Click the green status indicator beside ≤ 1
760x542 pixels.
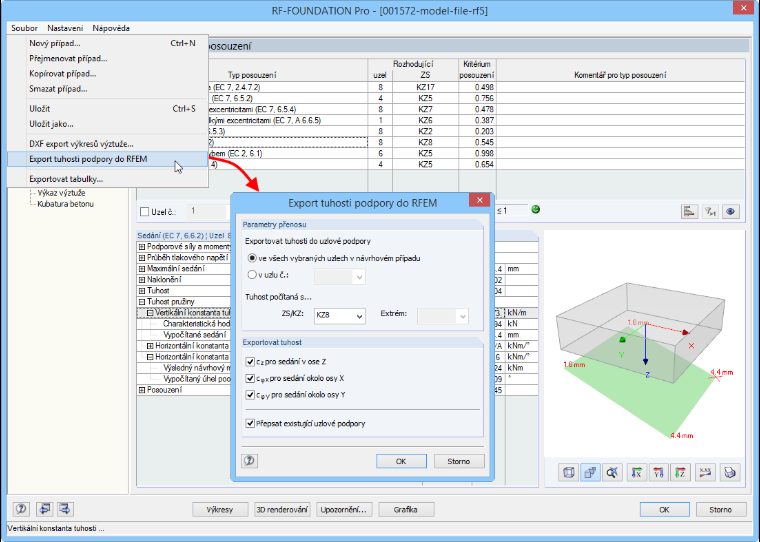click(536, 209)
